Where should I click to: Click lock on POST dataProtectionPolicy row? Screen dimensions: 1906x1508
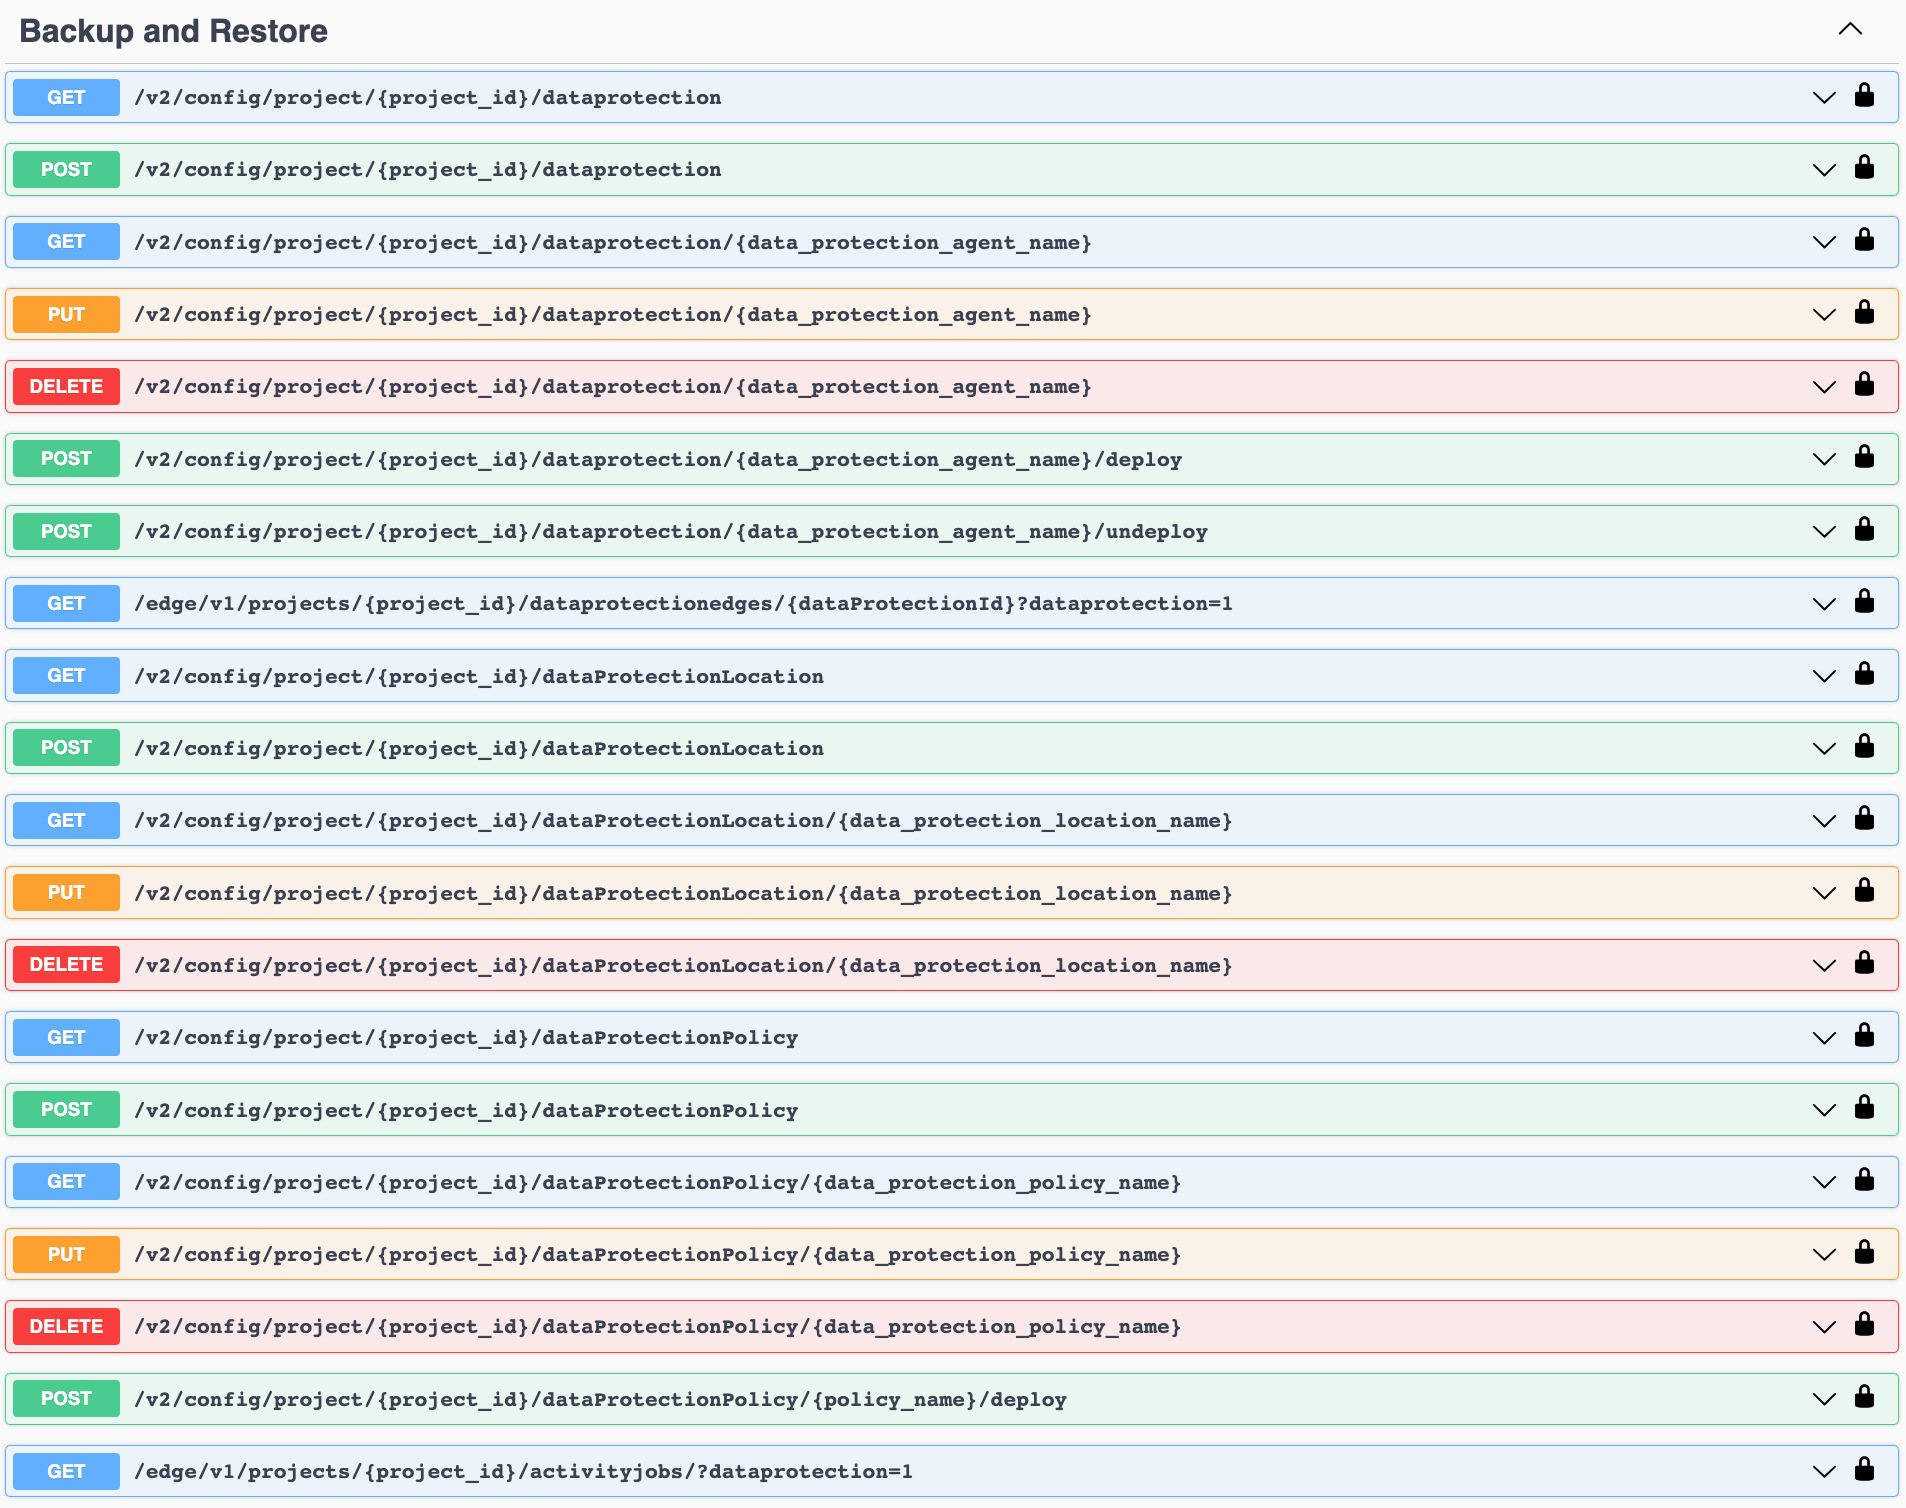(1864, 1107)
